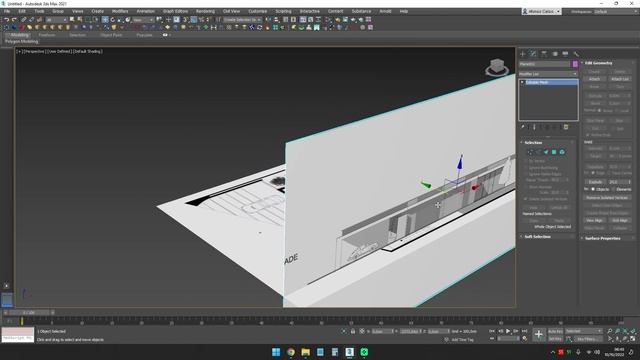Select Polygon sub-object level icon
Viewport: 640px width, 360px height.
554,152
